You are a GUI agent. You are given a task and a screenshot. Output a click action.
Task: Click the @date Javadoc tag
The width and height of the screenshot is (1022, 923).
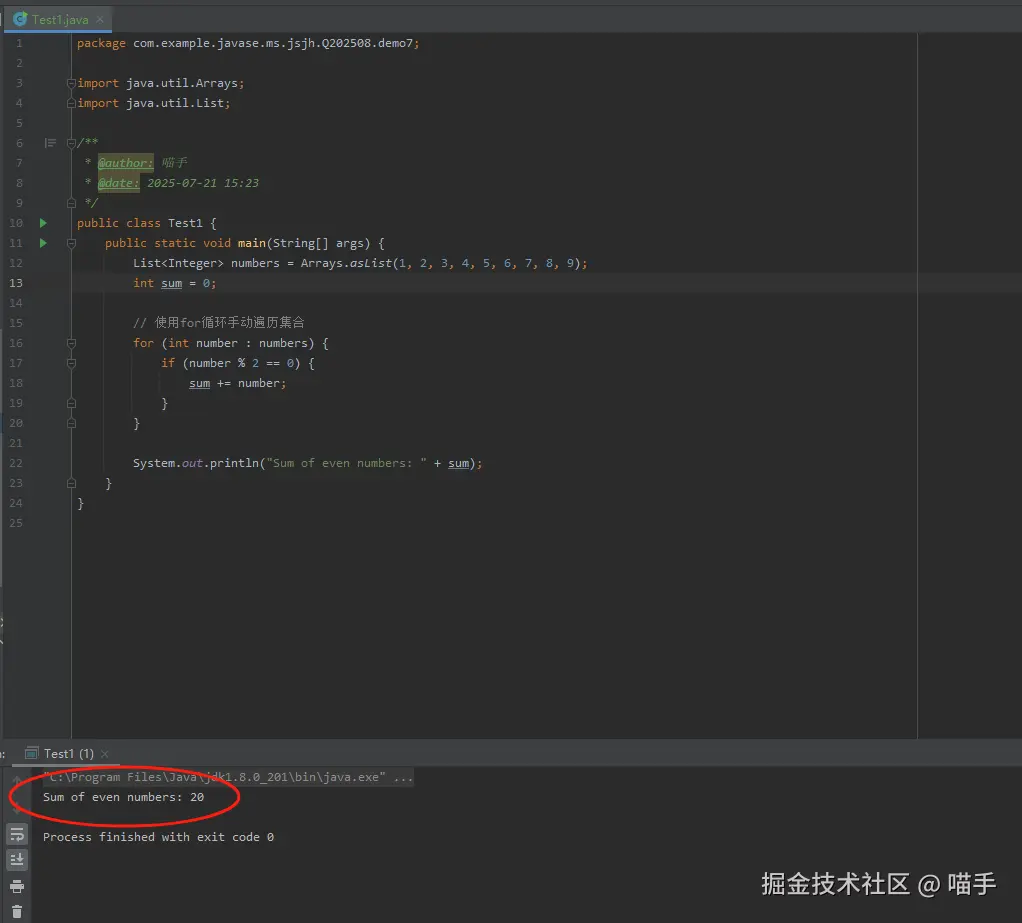[x=119, y=183]
